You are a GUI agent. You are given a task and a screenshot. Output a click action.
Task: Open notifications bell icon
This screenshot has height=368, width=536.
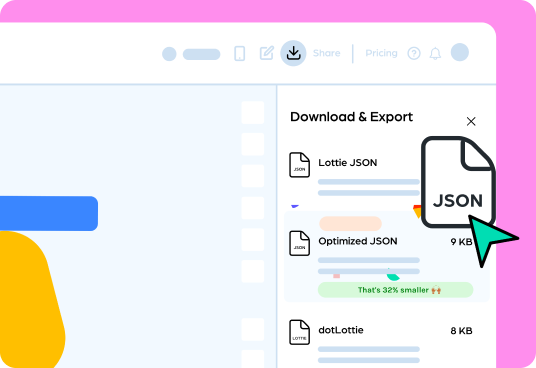click(435, 54)
